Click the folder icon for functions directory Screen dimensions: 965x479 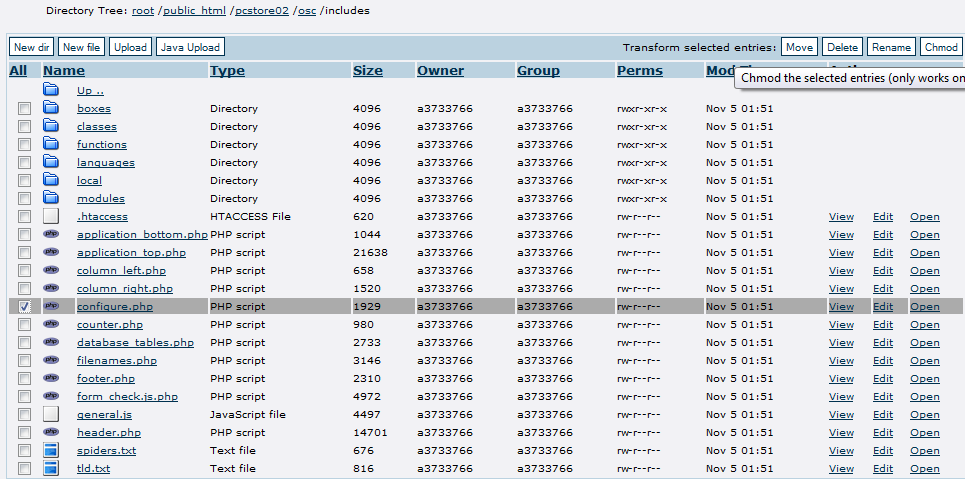coord(50,144)
